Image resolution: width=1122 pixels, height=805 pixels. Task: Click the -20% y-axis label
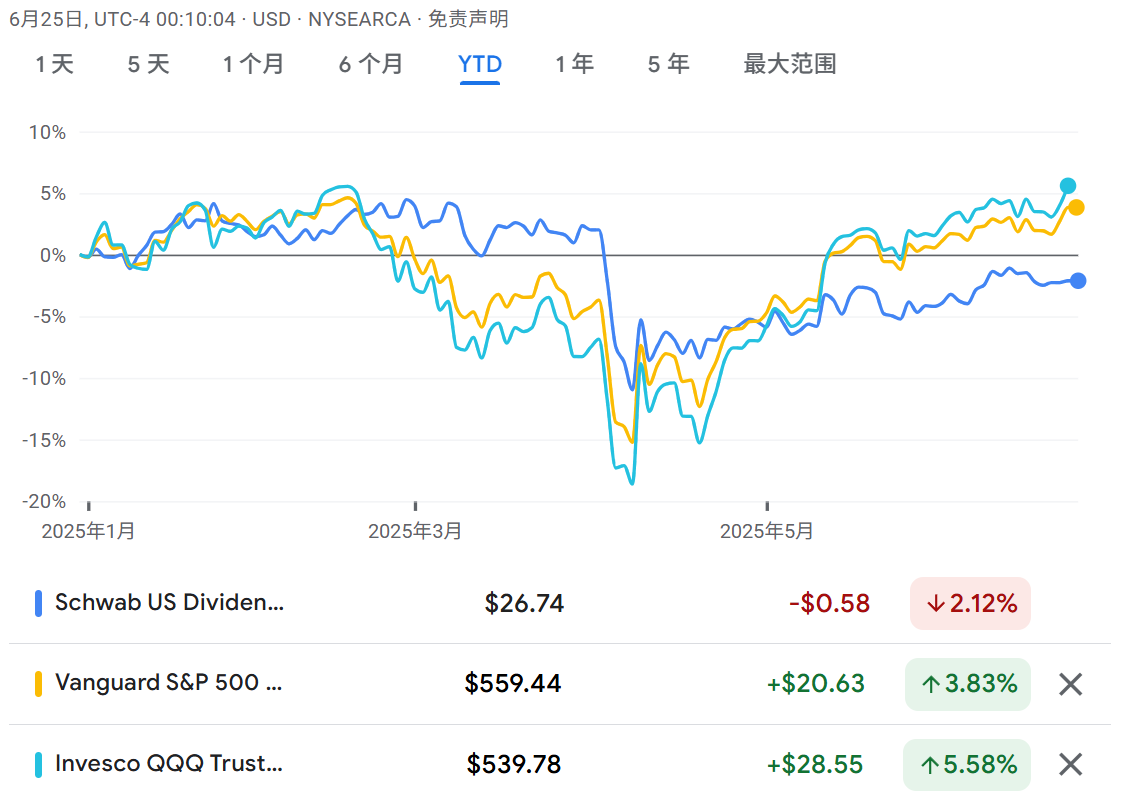click(44, 501)
